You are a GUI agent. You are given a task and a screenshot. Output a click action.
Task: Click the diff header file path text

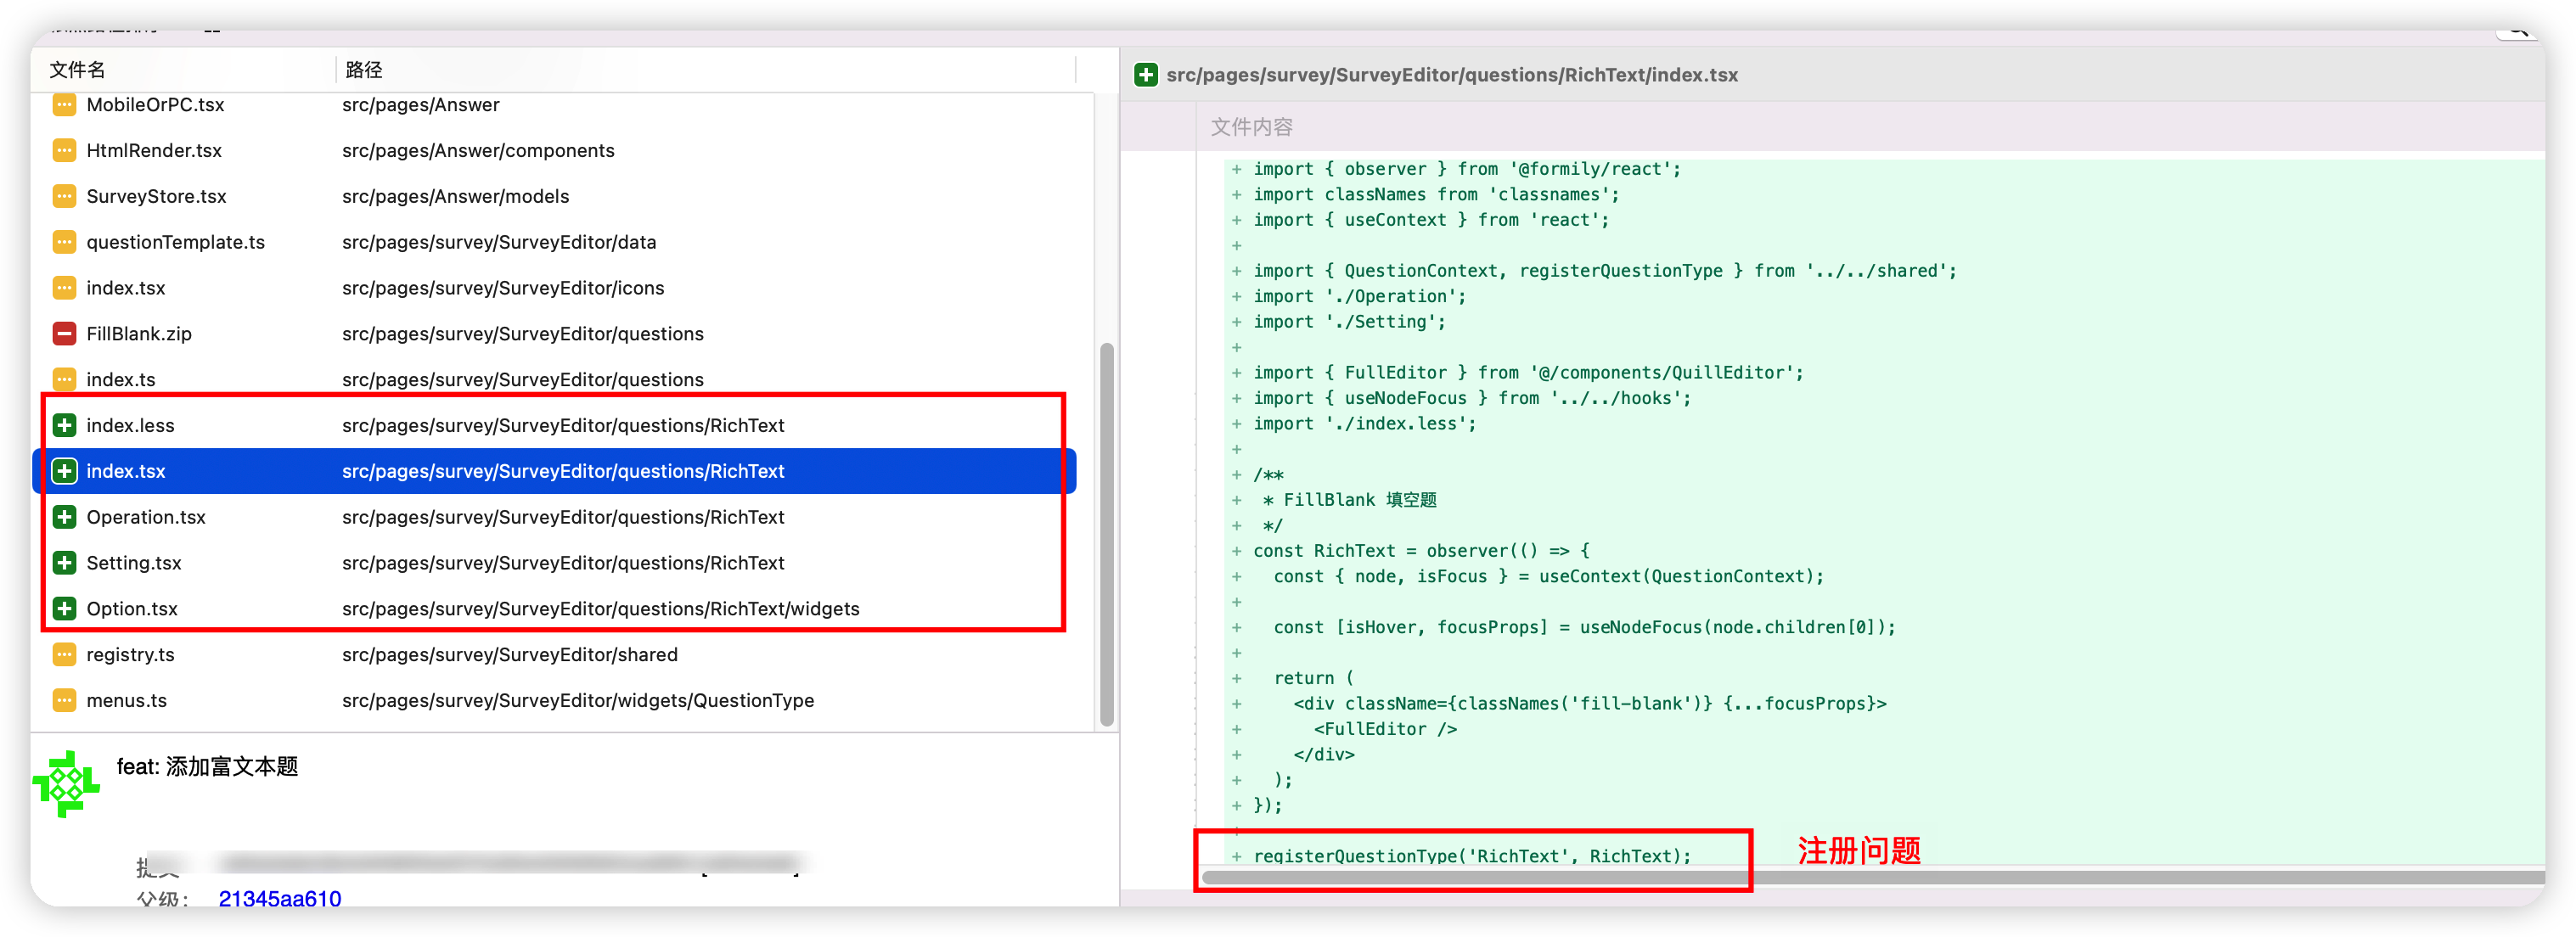tap(1452, 75)
